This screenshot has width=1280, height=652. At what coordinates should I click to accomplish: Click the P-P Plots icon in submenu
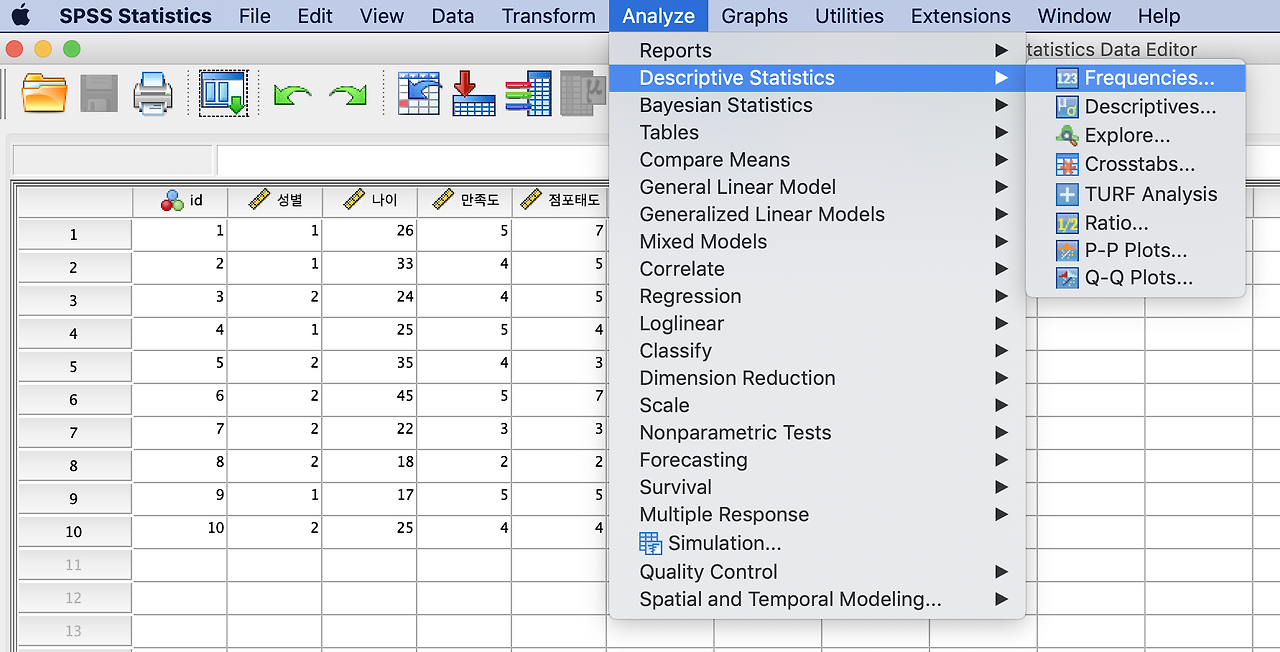click(1067, 251)
